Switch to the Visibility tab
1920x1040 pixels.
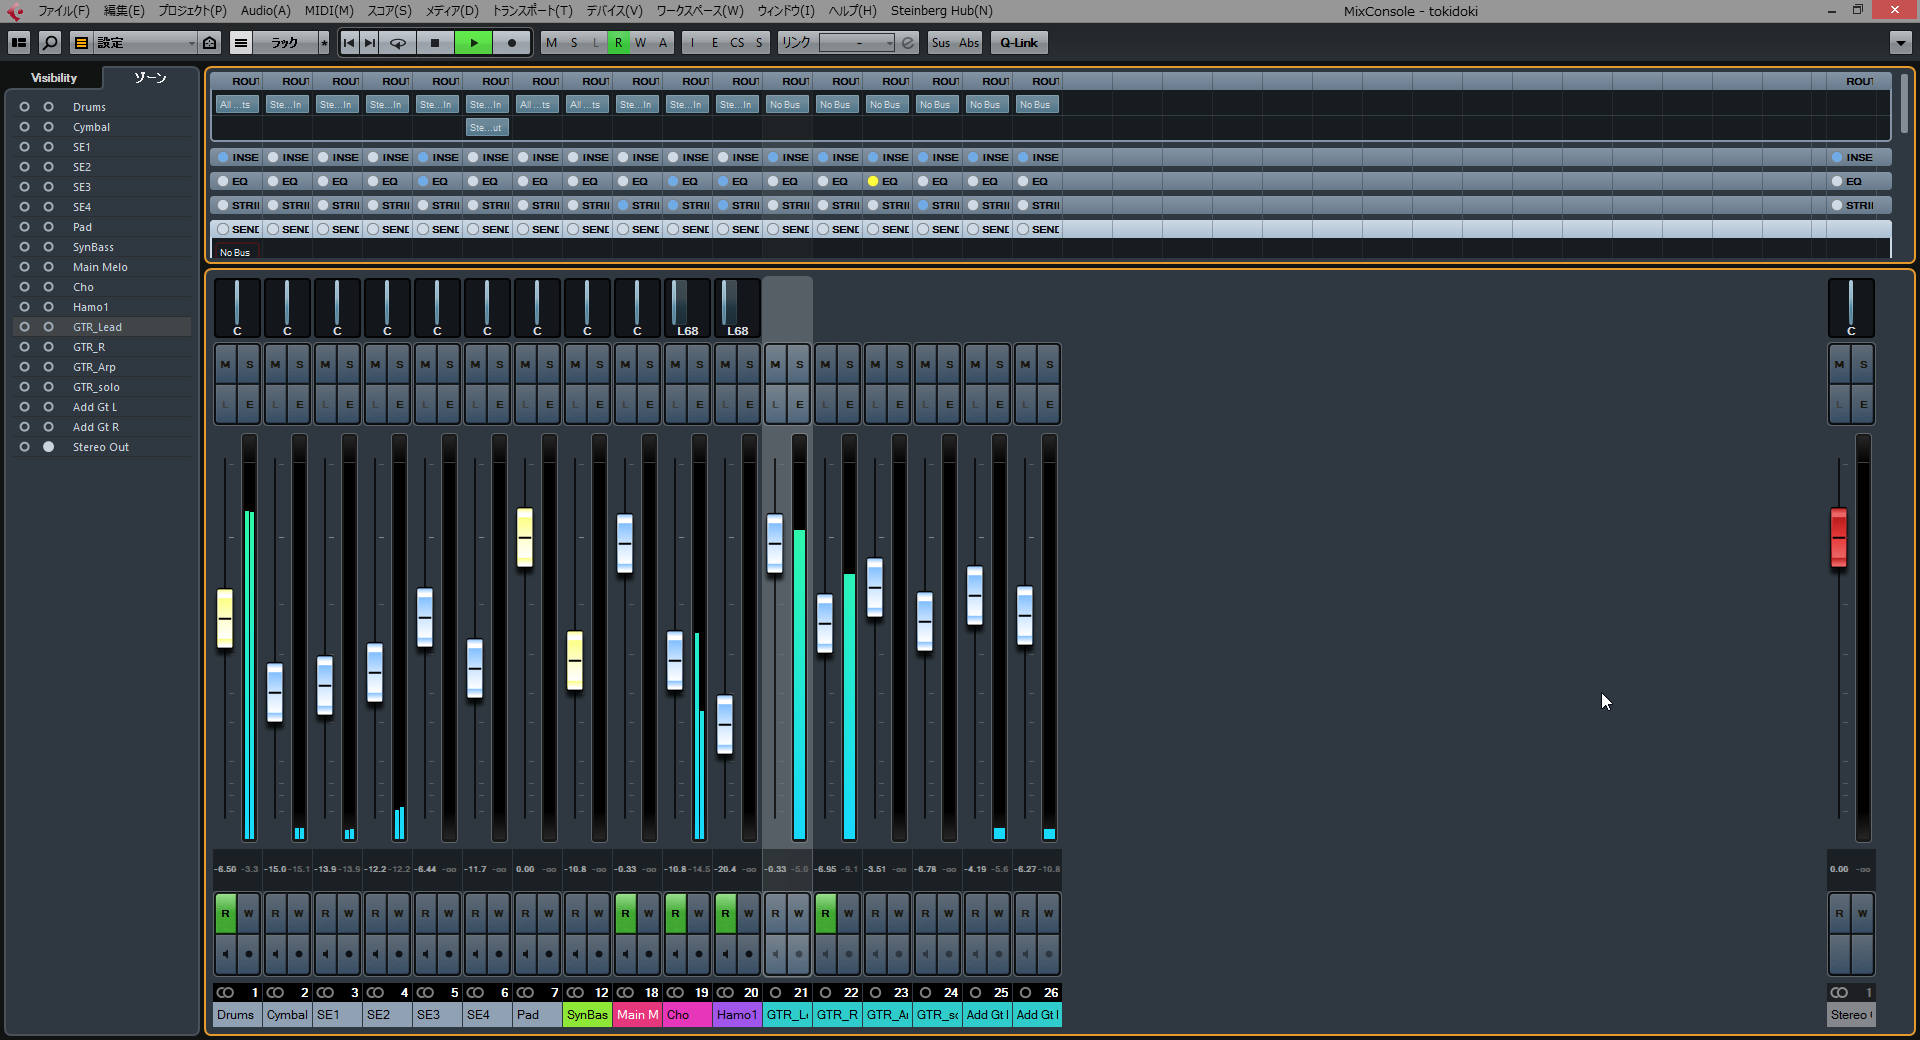(x=54, y=78)
